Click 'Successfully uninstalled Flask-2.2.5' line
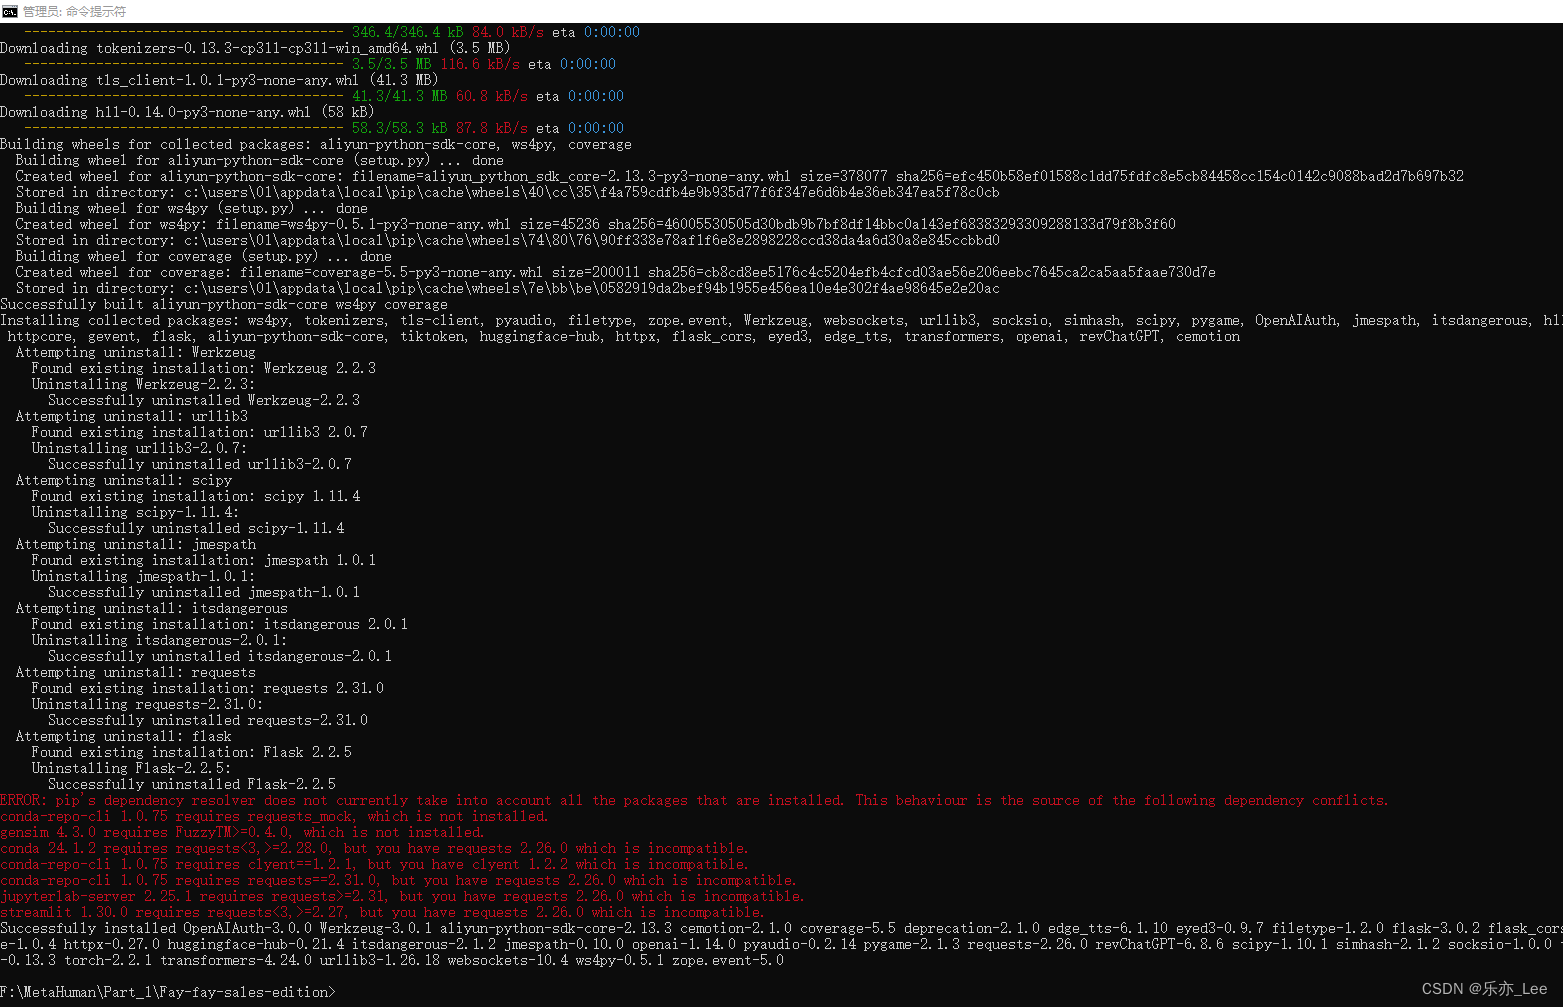The width and height of the screenshot is (1563, 1007). coord(192,784)
